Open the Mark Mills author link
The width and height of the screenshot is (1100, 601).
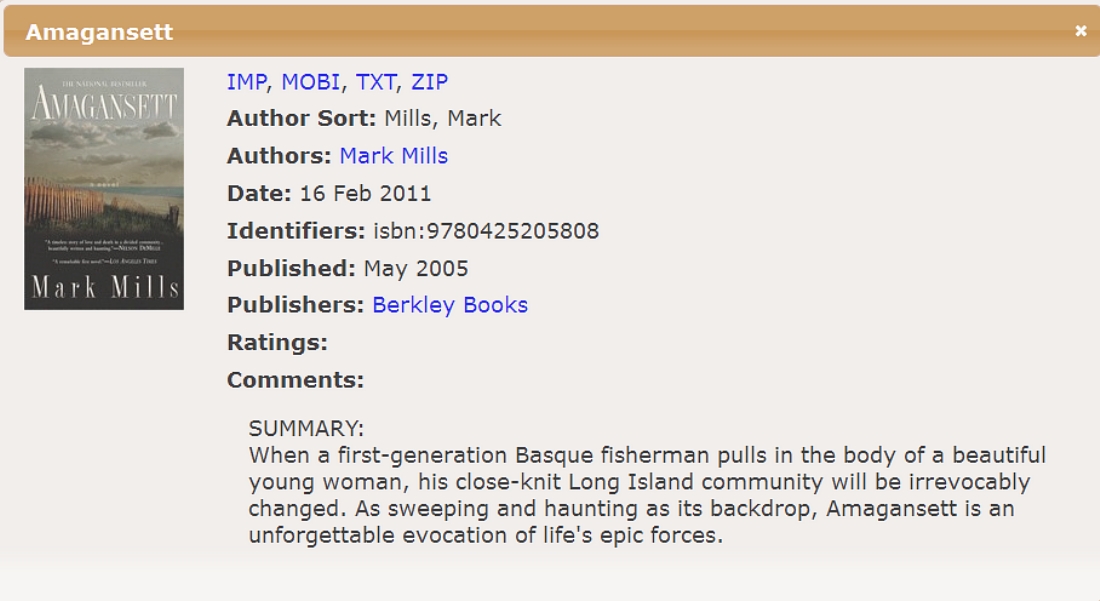tap(394, 156)
